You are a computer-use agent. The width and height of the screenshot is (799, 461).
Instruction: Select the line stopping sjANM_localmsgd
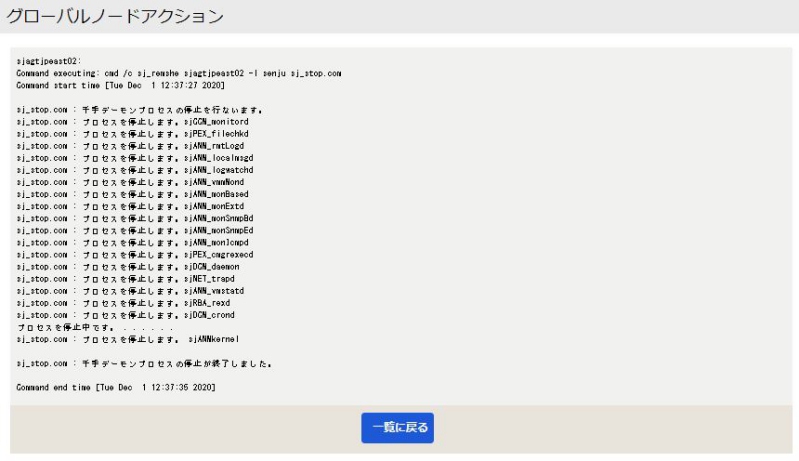coord(135,158)
